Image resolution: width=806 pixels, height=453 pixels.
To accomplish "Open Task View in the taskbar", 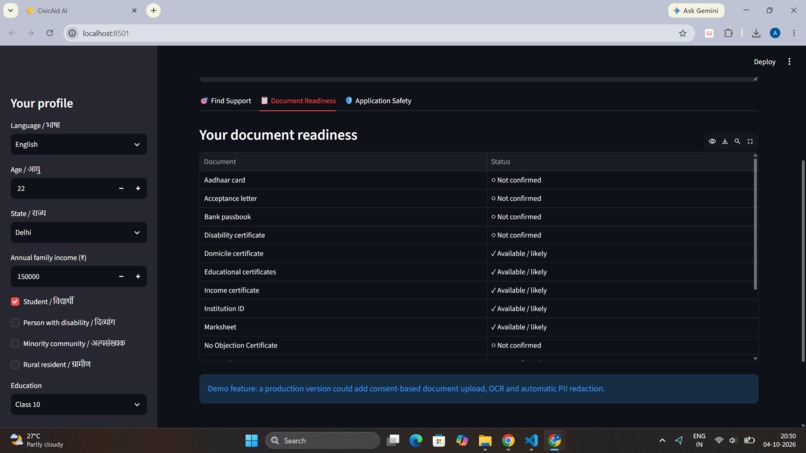I will coord(393,441).
